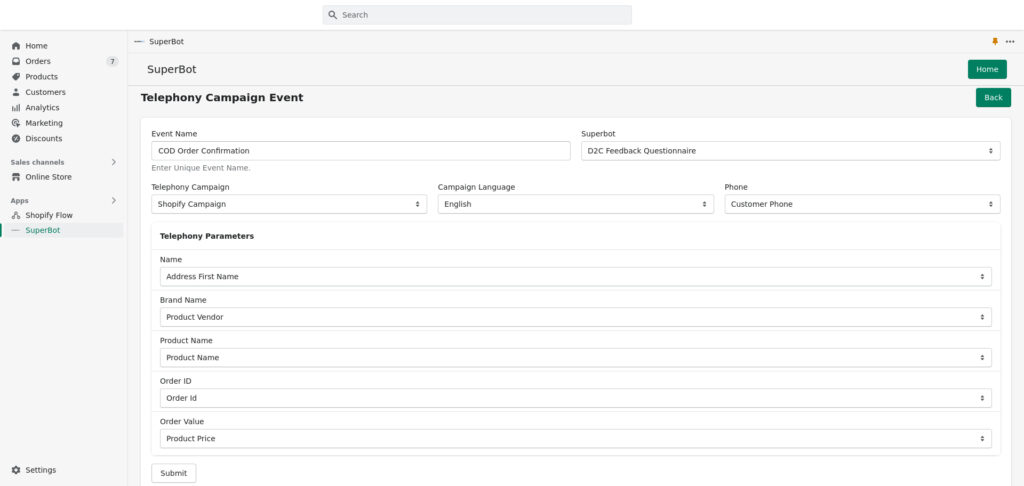This screenshot has width=1024, height=486.
Task: Open Analytics bar chart icon
Action: click(16, 108)
